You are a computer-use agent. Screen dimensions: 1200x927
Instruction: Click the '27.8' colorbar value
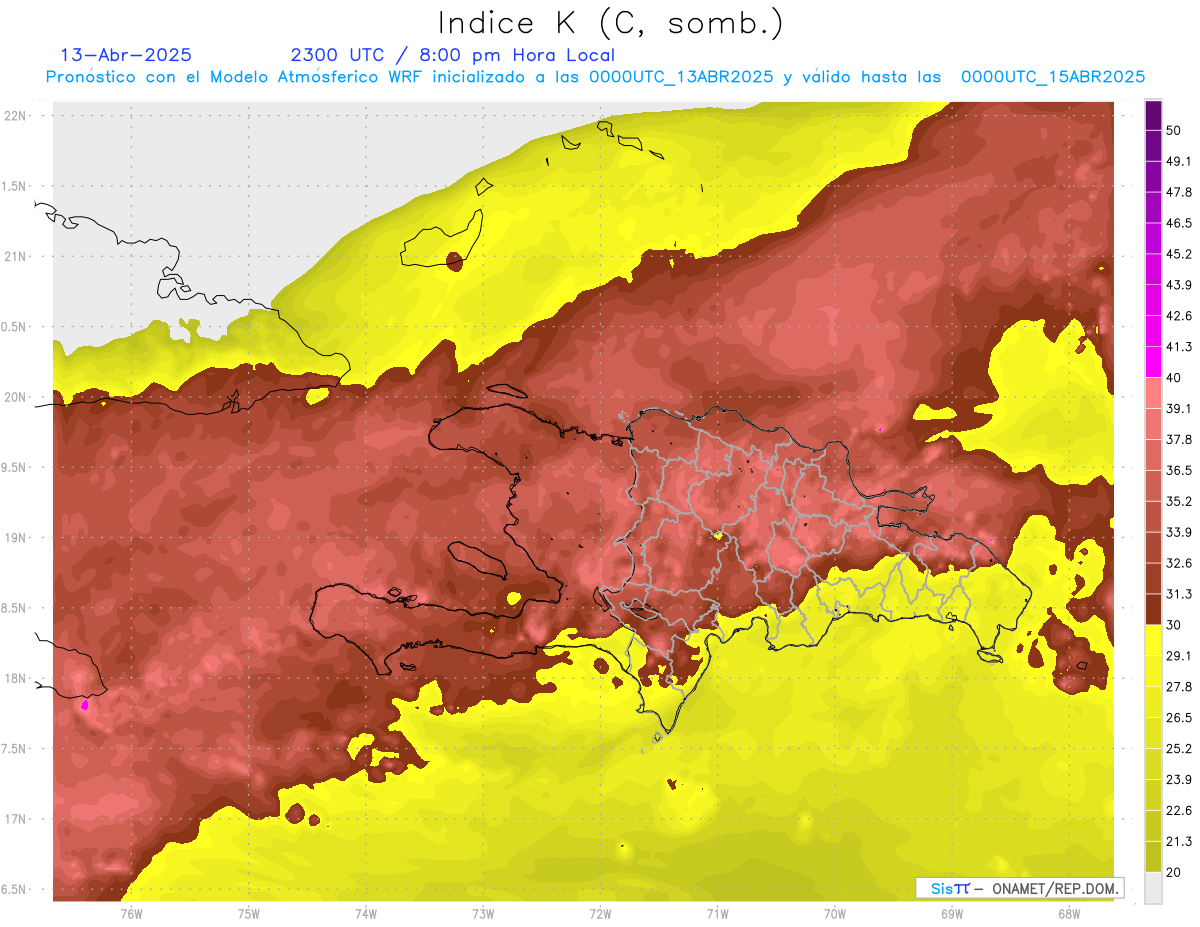pyautogui.click(x=1179, y=687)
